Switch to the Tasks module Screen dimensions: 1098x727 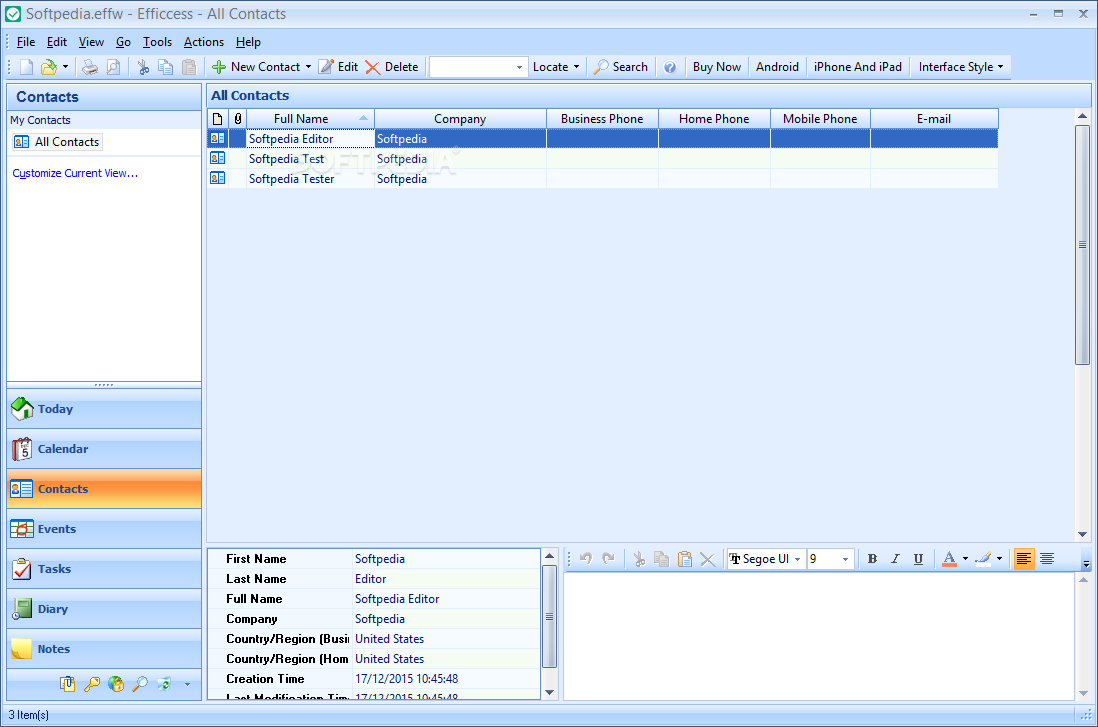click(x=104, y=569)
